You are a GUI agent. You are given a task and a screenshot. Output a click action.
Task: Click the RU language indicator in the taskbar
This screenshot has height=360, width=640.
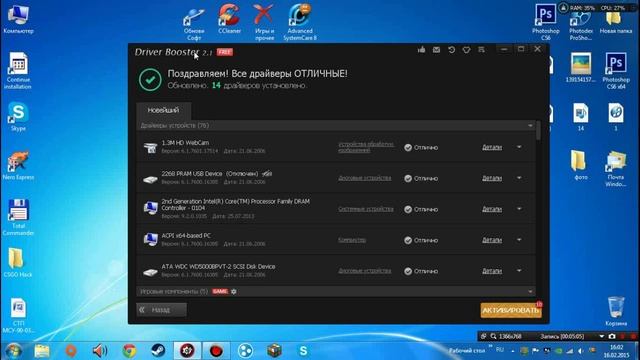tap(500, 350)
